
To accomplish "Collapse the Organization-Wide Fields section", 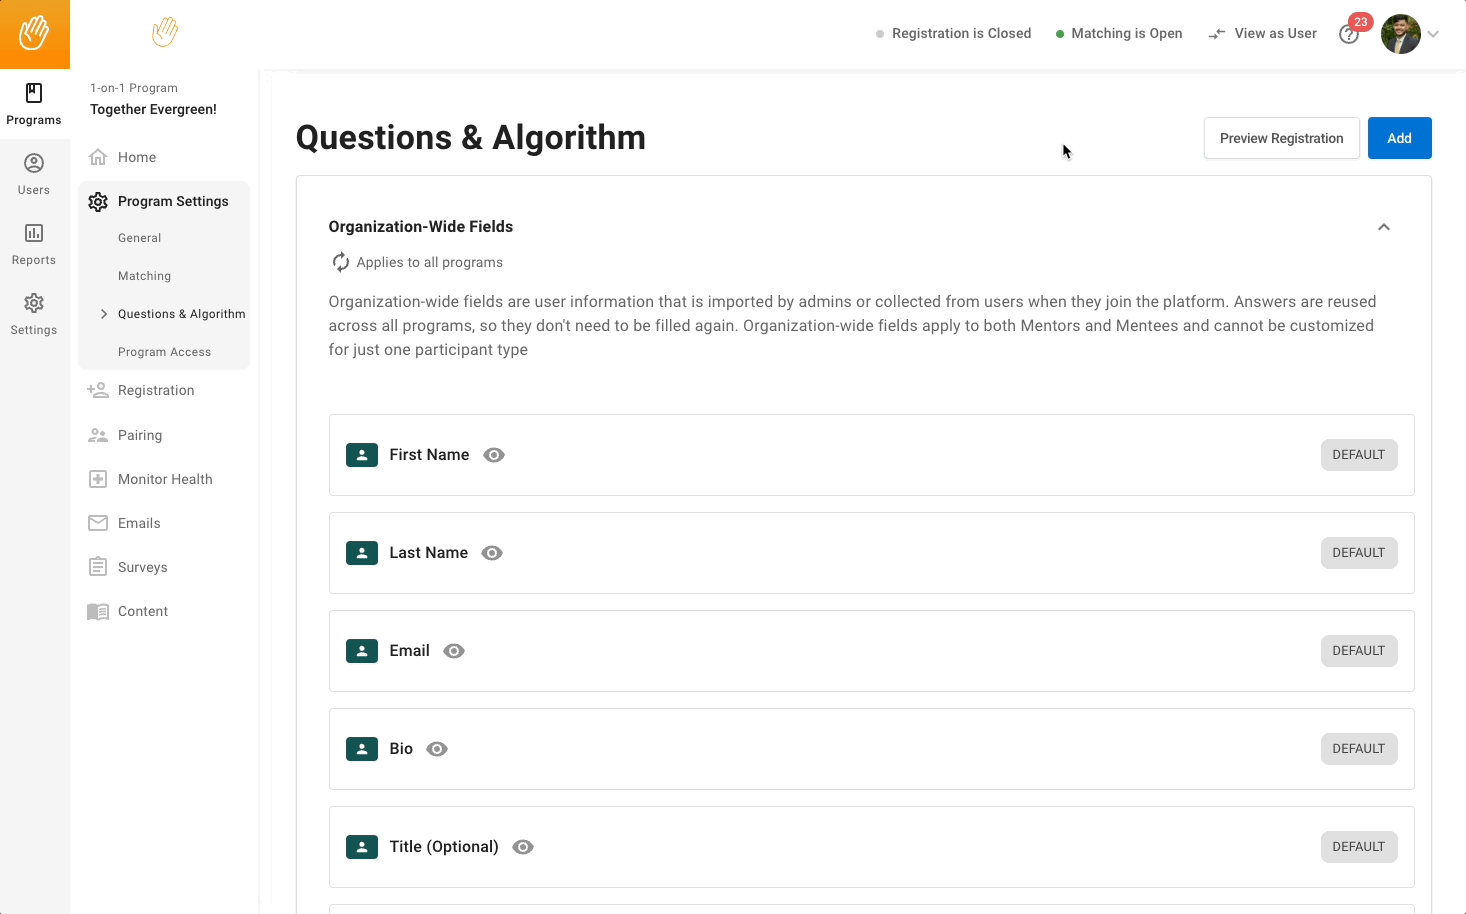I will pos(1384,227).
